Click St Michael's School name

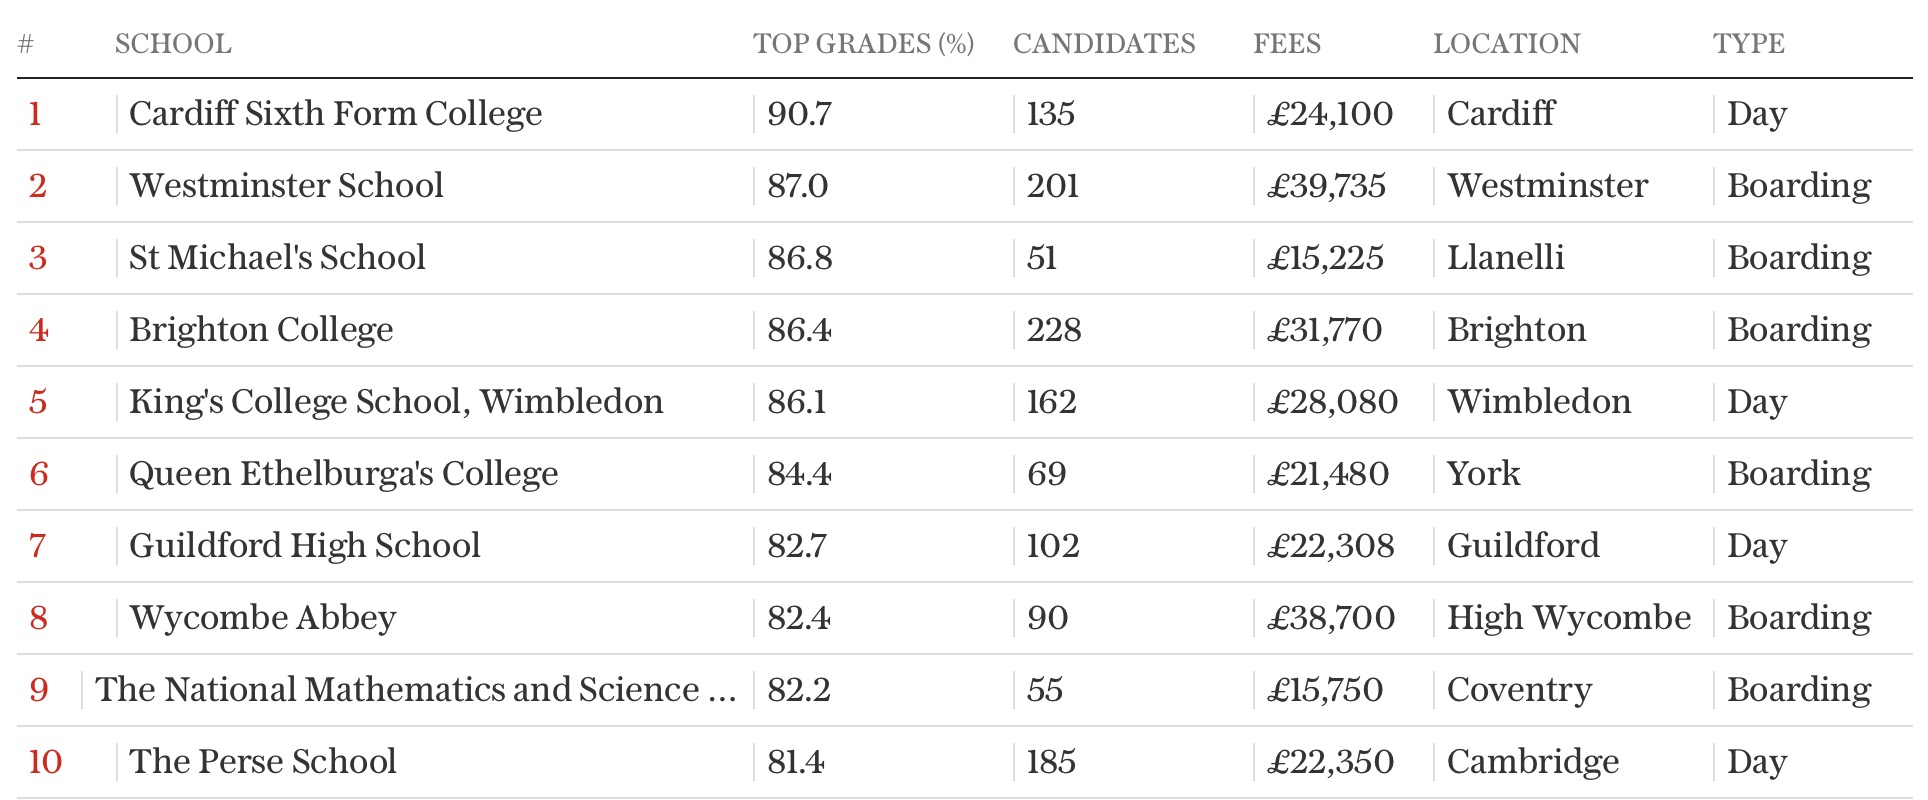pyautogui.click(x=277, y=258)
